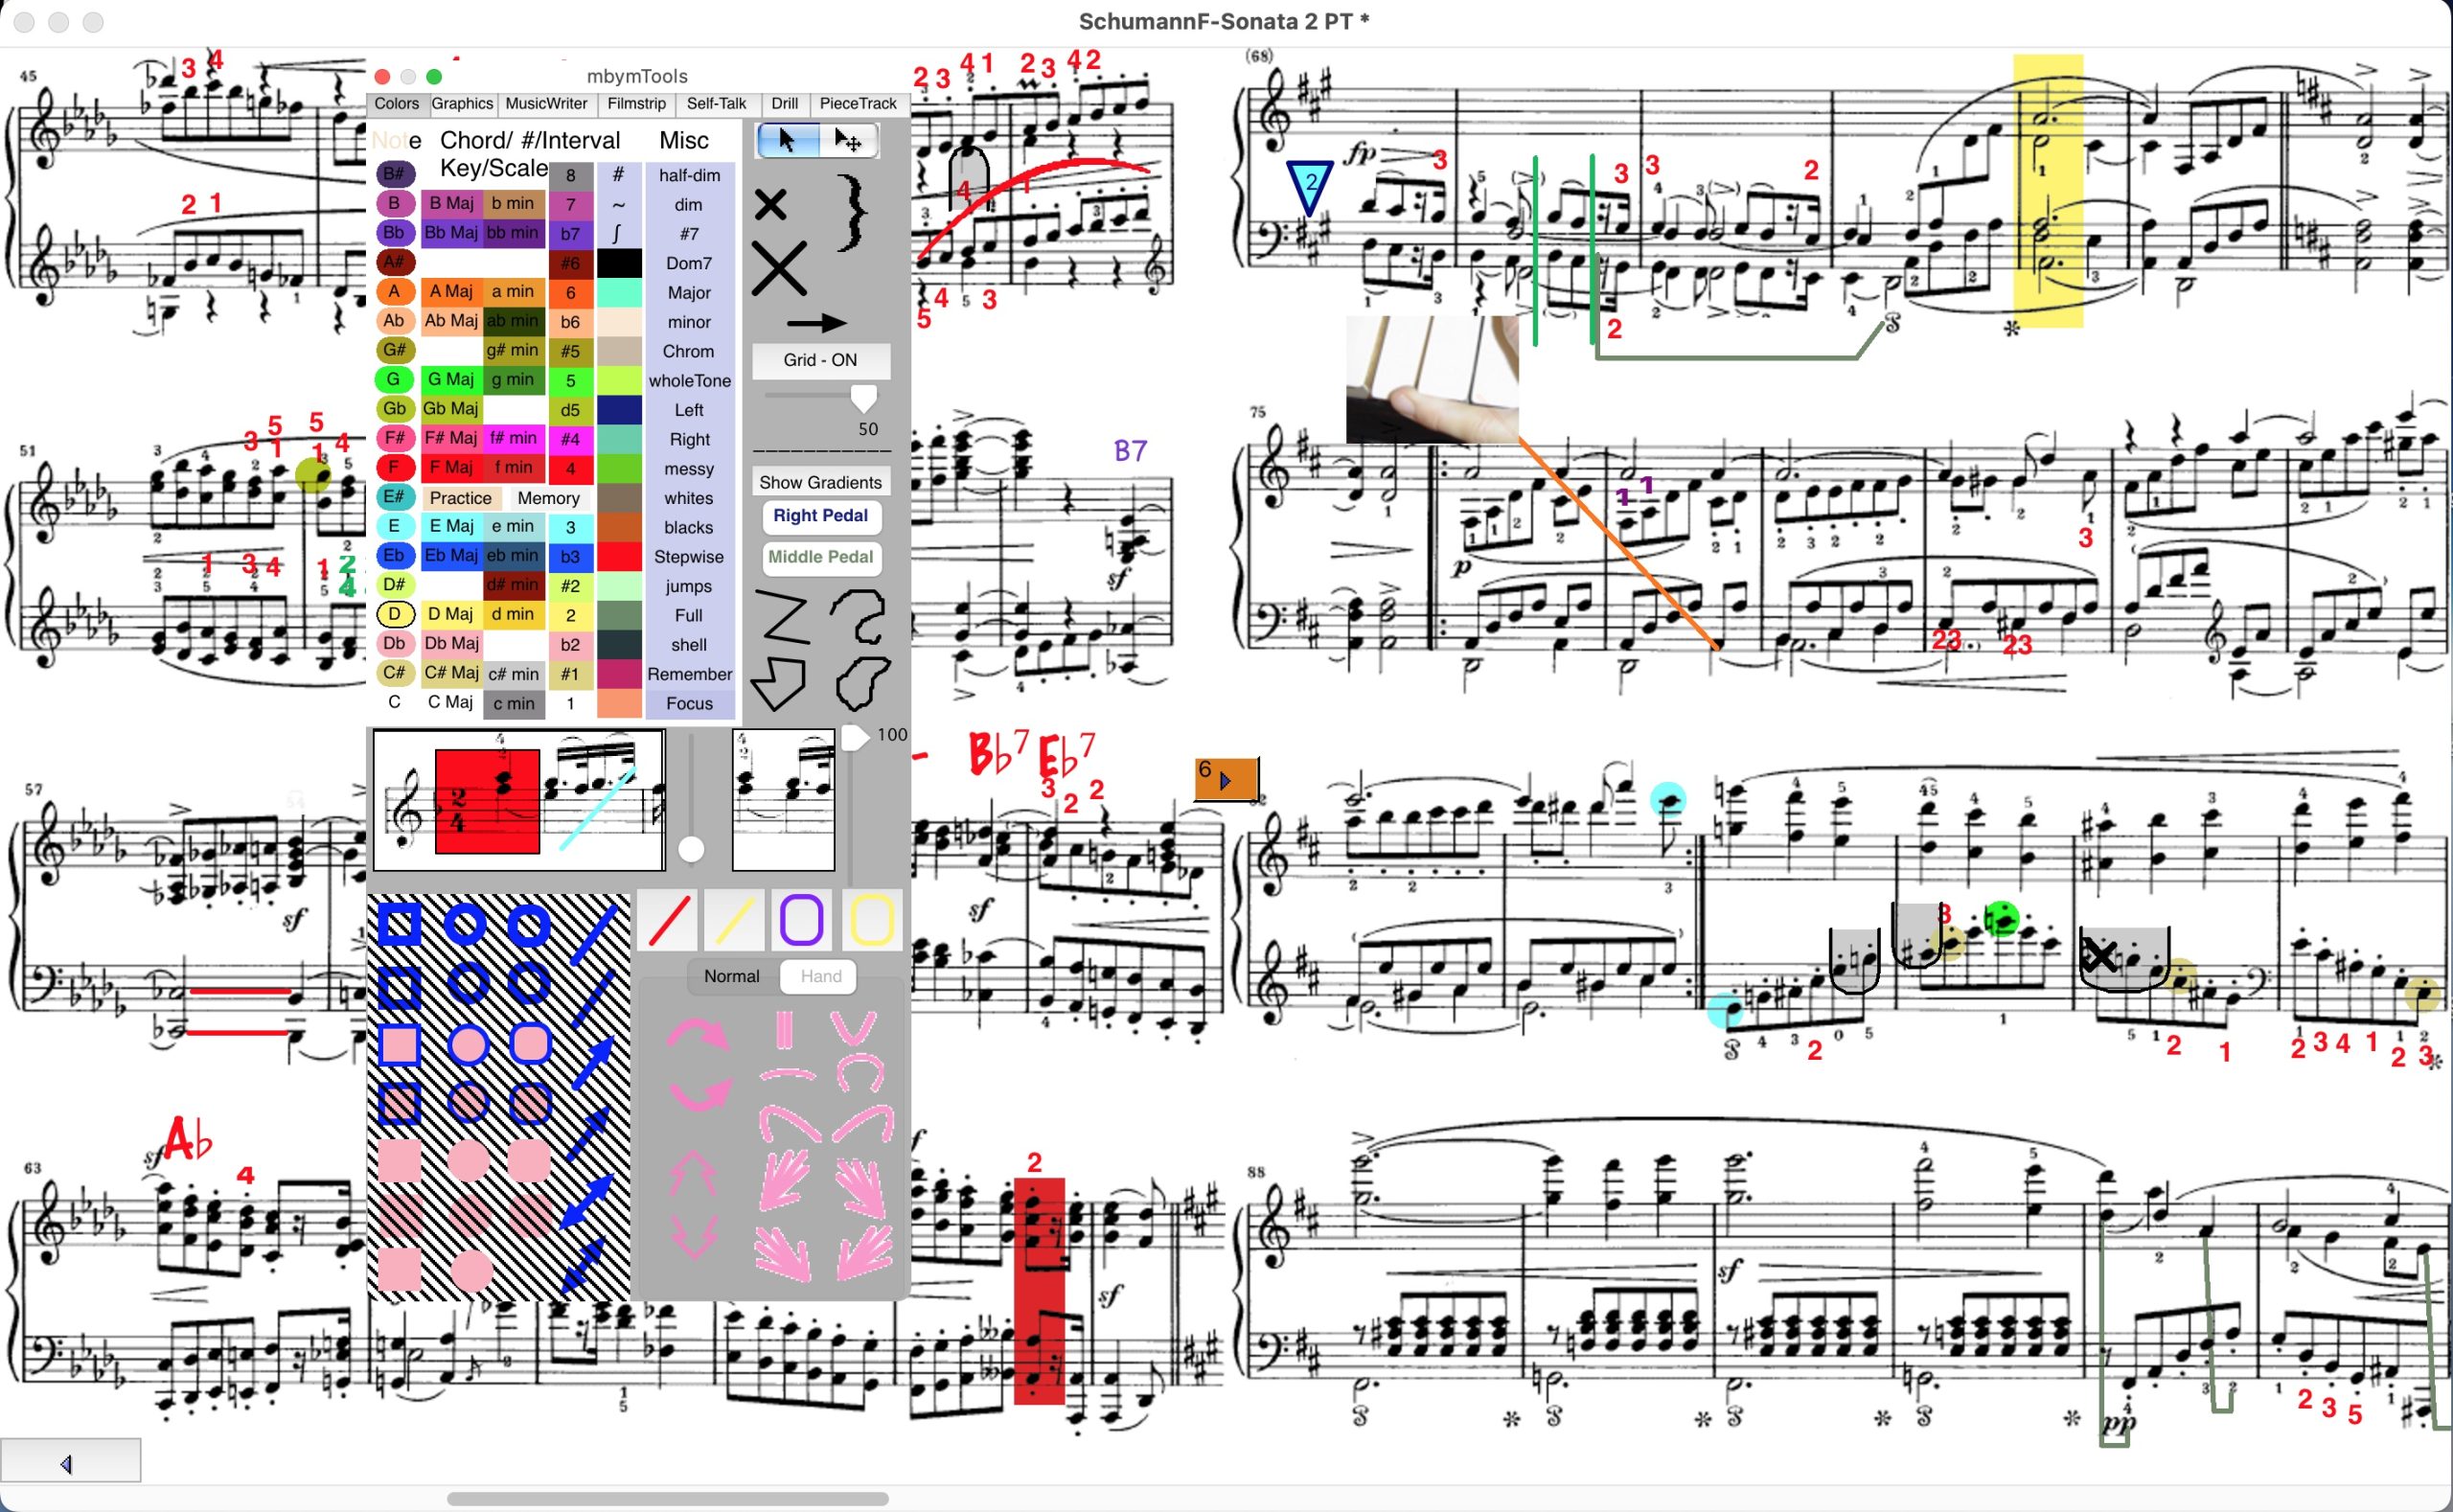Click the red 2/4 measure thumbnail
This screenshot has width=2453, height=1512.
[487, 801]
